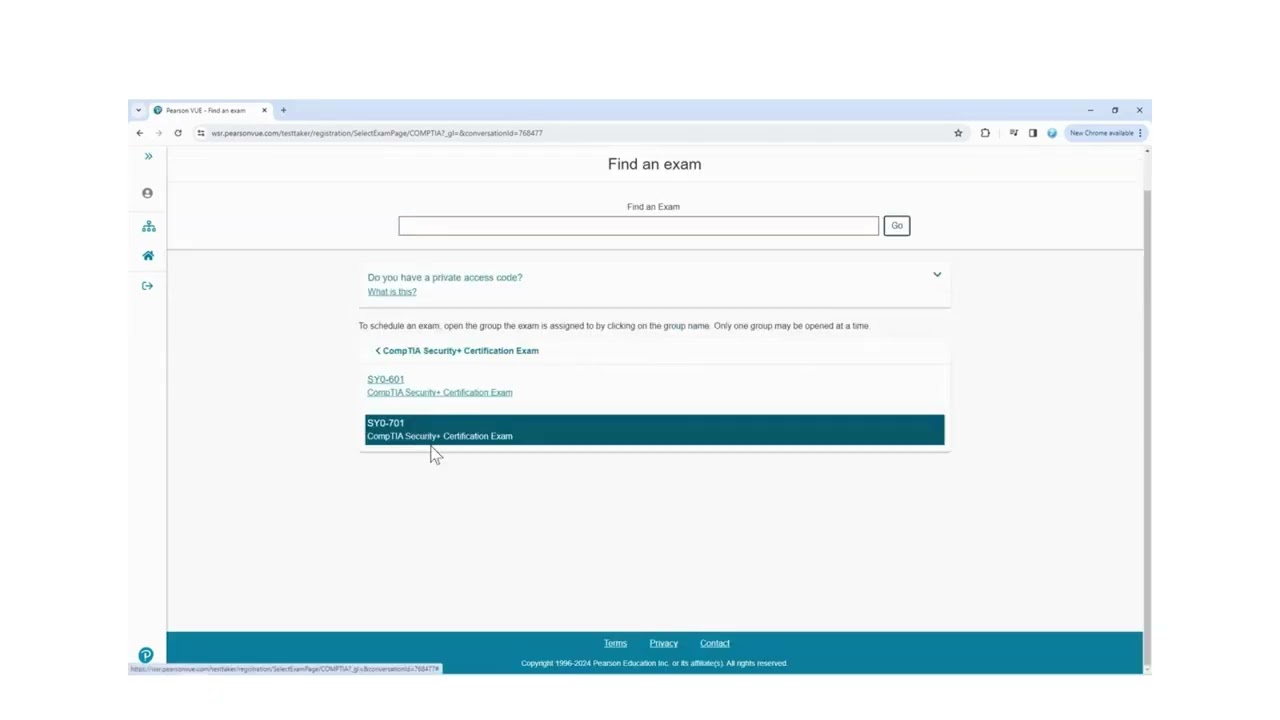Click the browser forward arrow
The image size is (1280, 720).
click(158, 133)
